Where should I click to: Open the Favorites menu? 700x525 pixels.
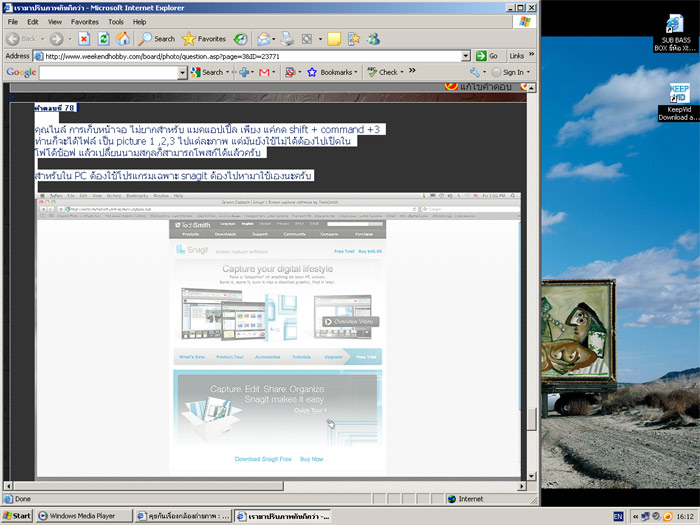84,21
